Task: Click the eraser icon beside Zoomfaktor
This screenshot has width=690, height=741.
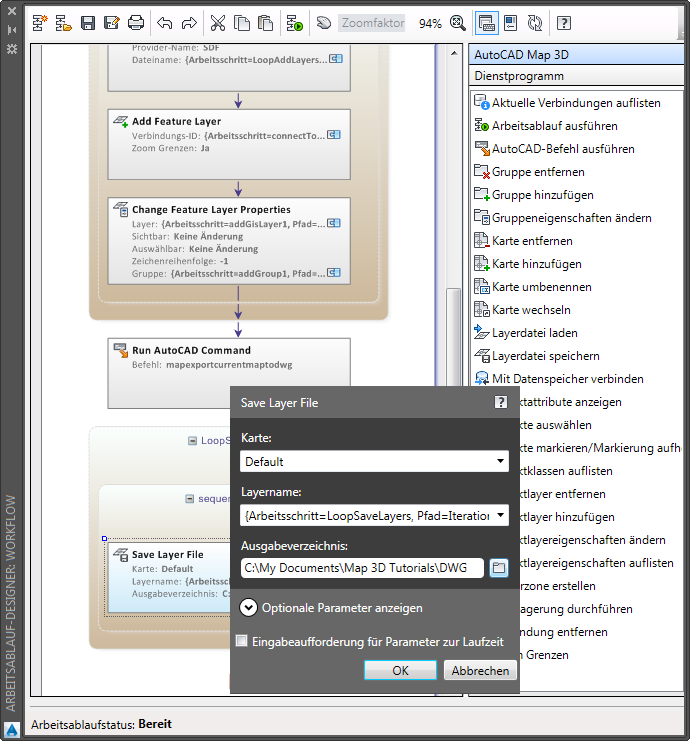Action: click(324, 23)
